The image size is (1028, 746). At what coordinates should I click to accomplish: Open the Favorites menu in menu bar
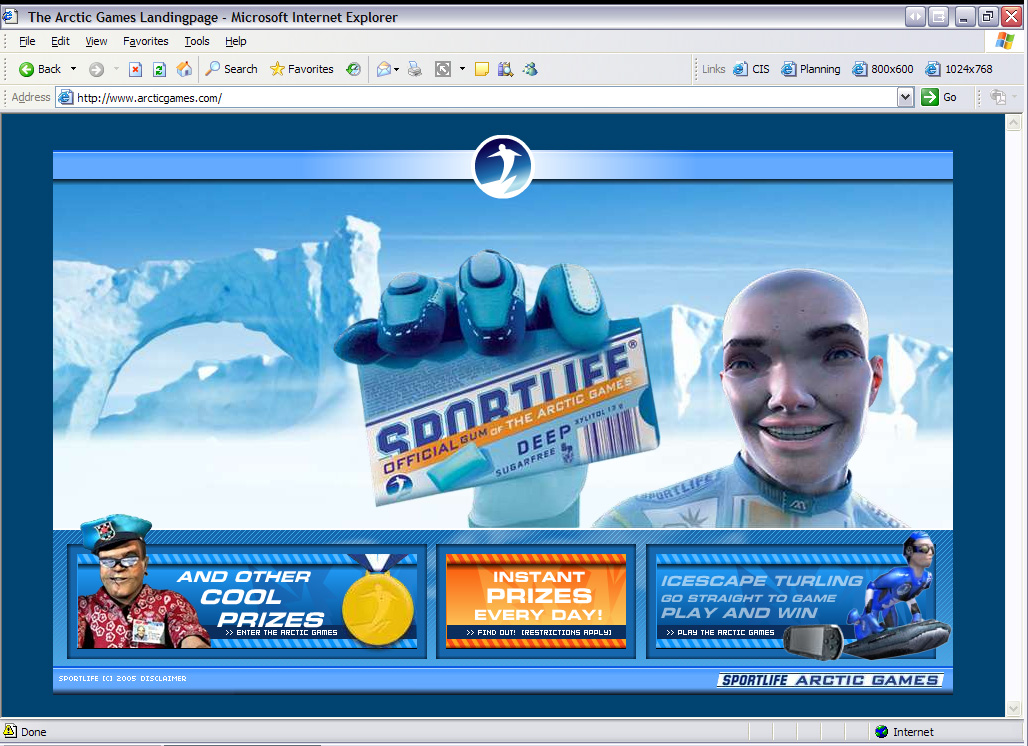pyautogui.click(x=146, y=41)
